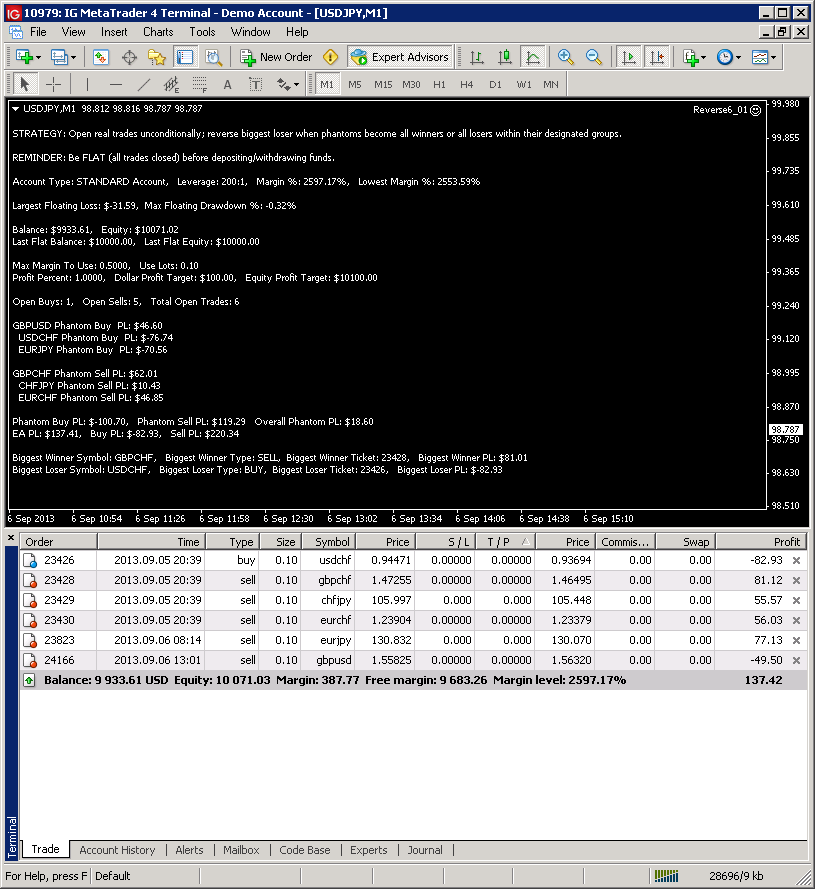Screen dimensions: 815x889
Task: Expand the New Chart dropdown arrow
Action: (x=39, y=57)
